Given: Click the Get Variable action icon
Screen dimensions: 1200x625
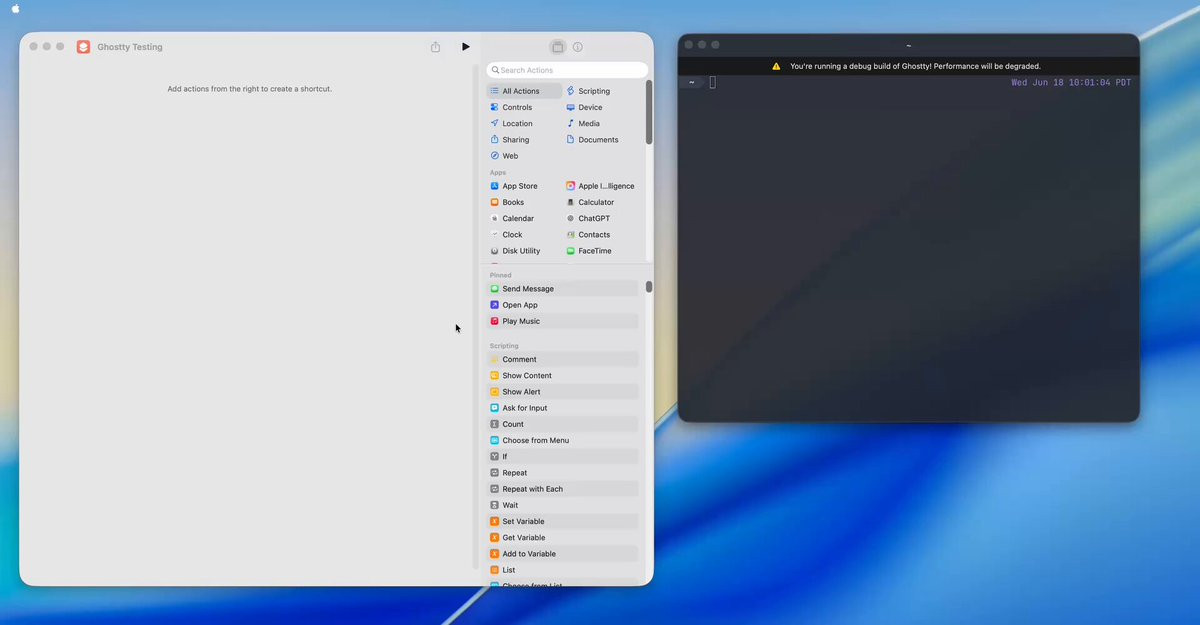Looking at the screenshot, I should [494, 538].
